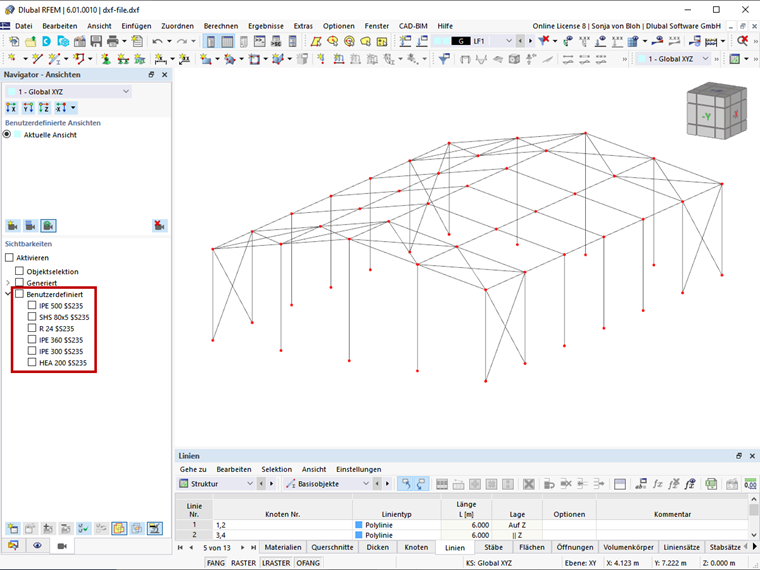This screenshot has height=570, width=760.
Task: Click the view in X direction icon
Action: 11,108
